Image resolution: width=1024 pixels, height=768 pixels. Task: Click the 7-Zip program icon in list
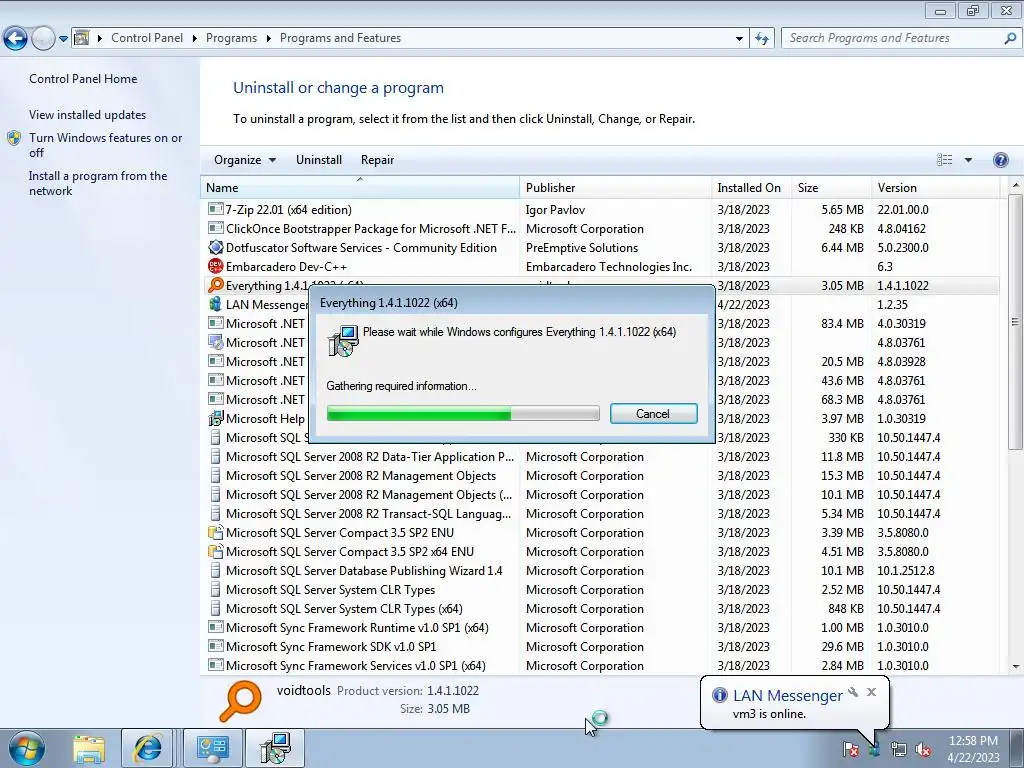[x=216, y=209]
